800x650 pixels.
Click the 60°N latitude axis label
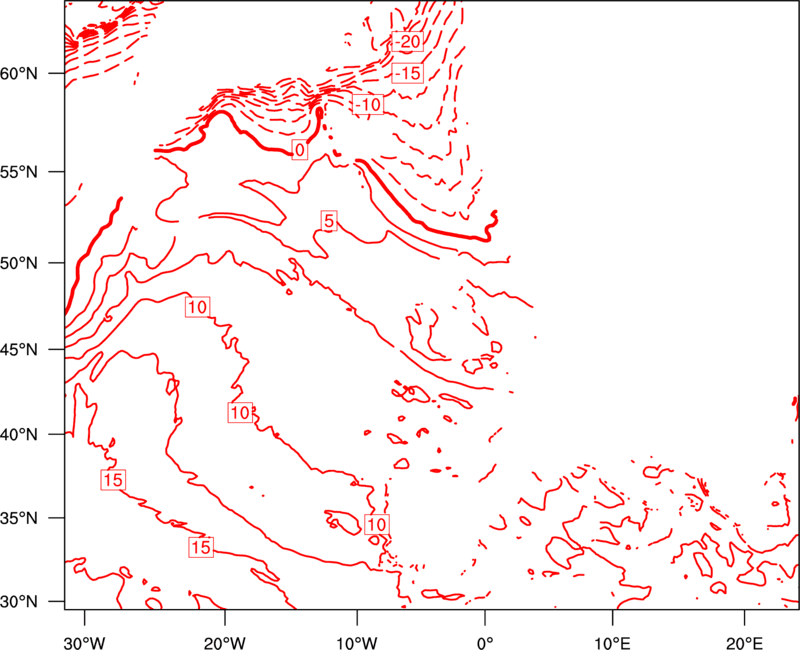[x=19, y=74]
